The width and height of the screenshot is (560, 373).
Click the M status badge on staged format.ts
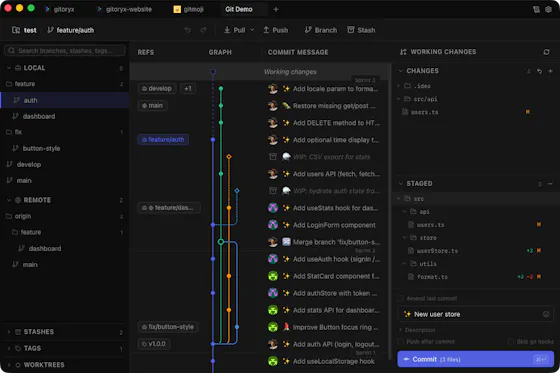(539, 277)
